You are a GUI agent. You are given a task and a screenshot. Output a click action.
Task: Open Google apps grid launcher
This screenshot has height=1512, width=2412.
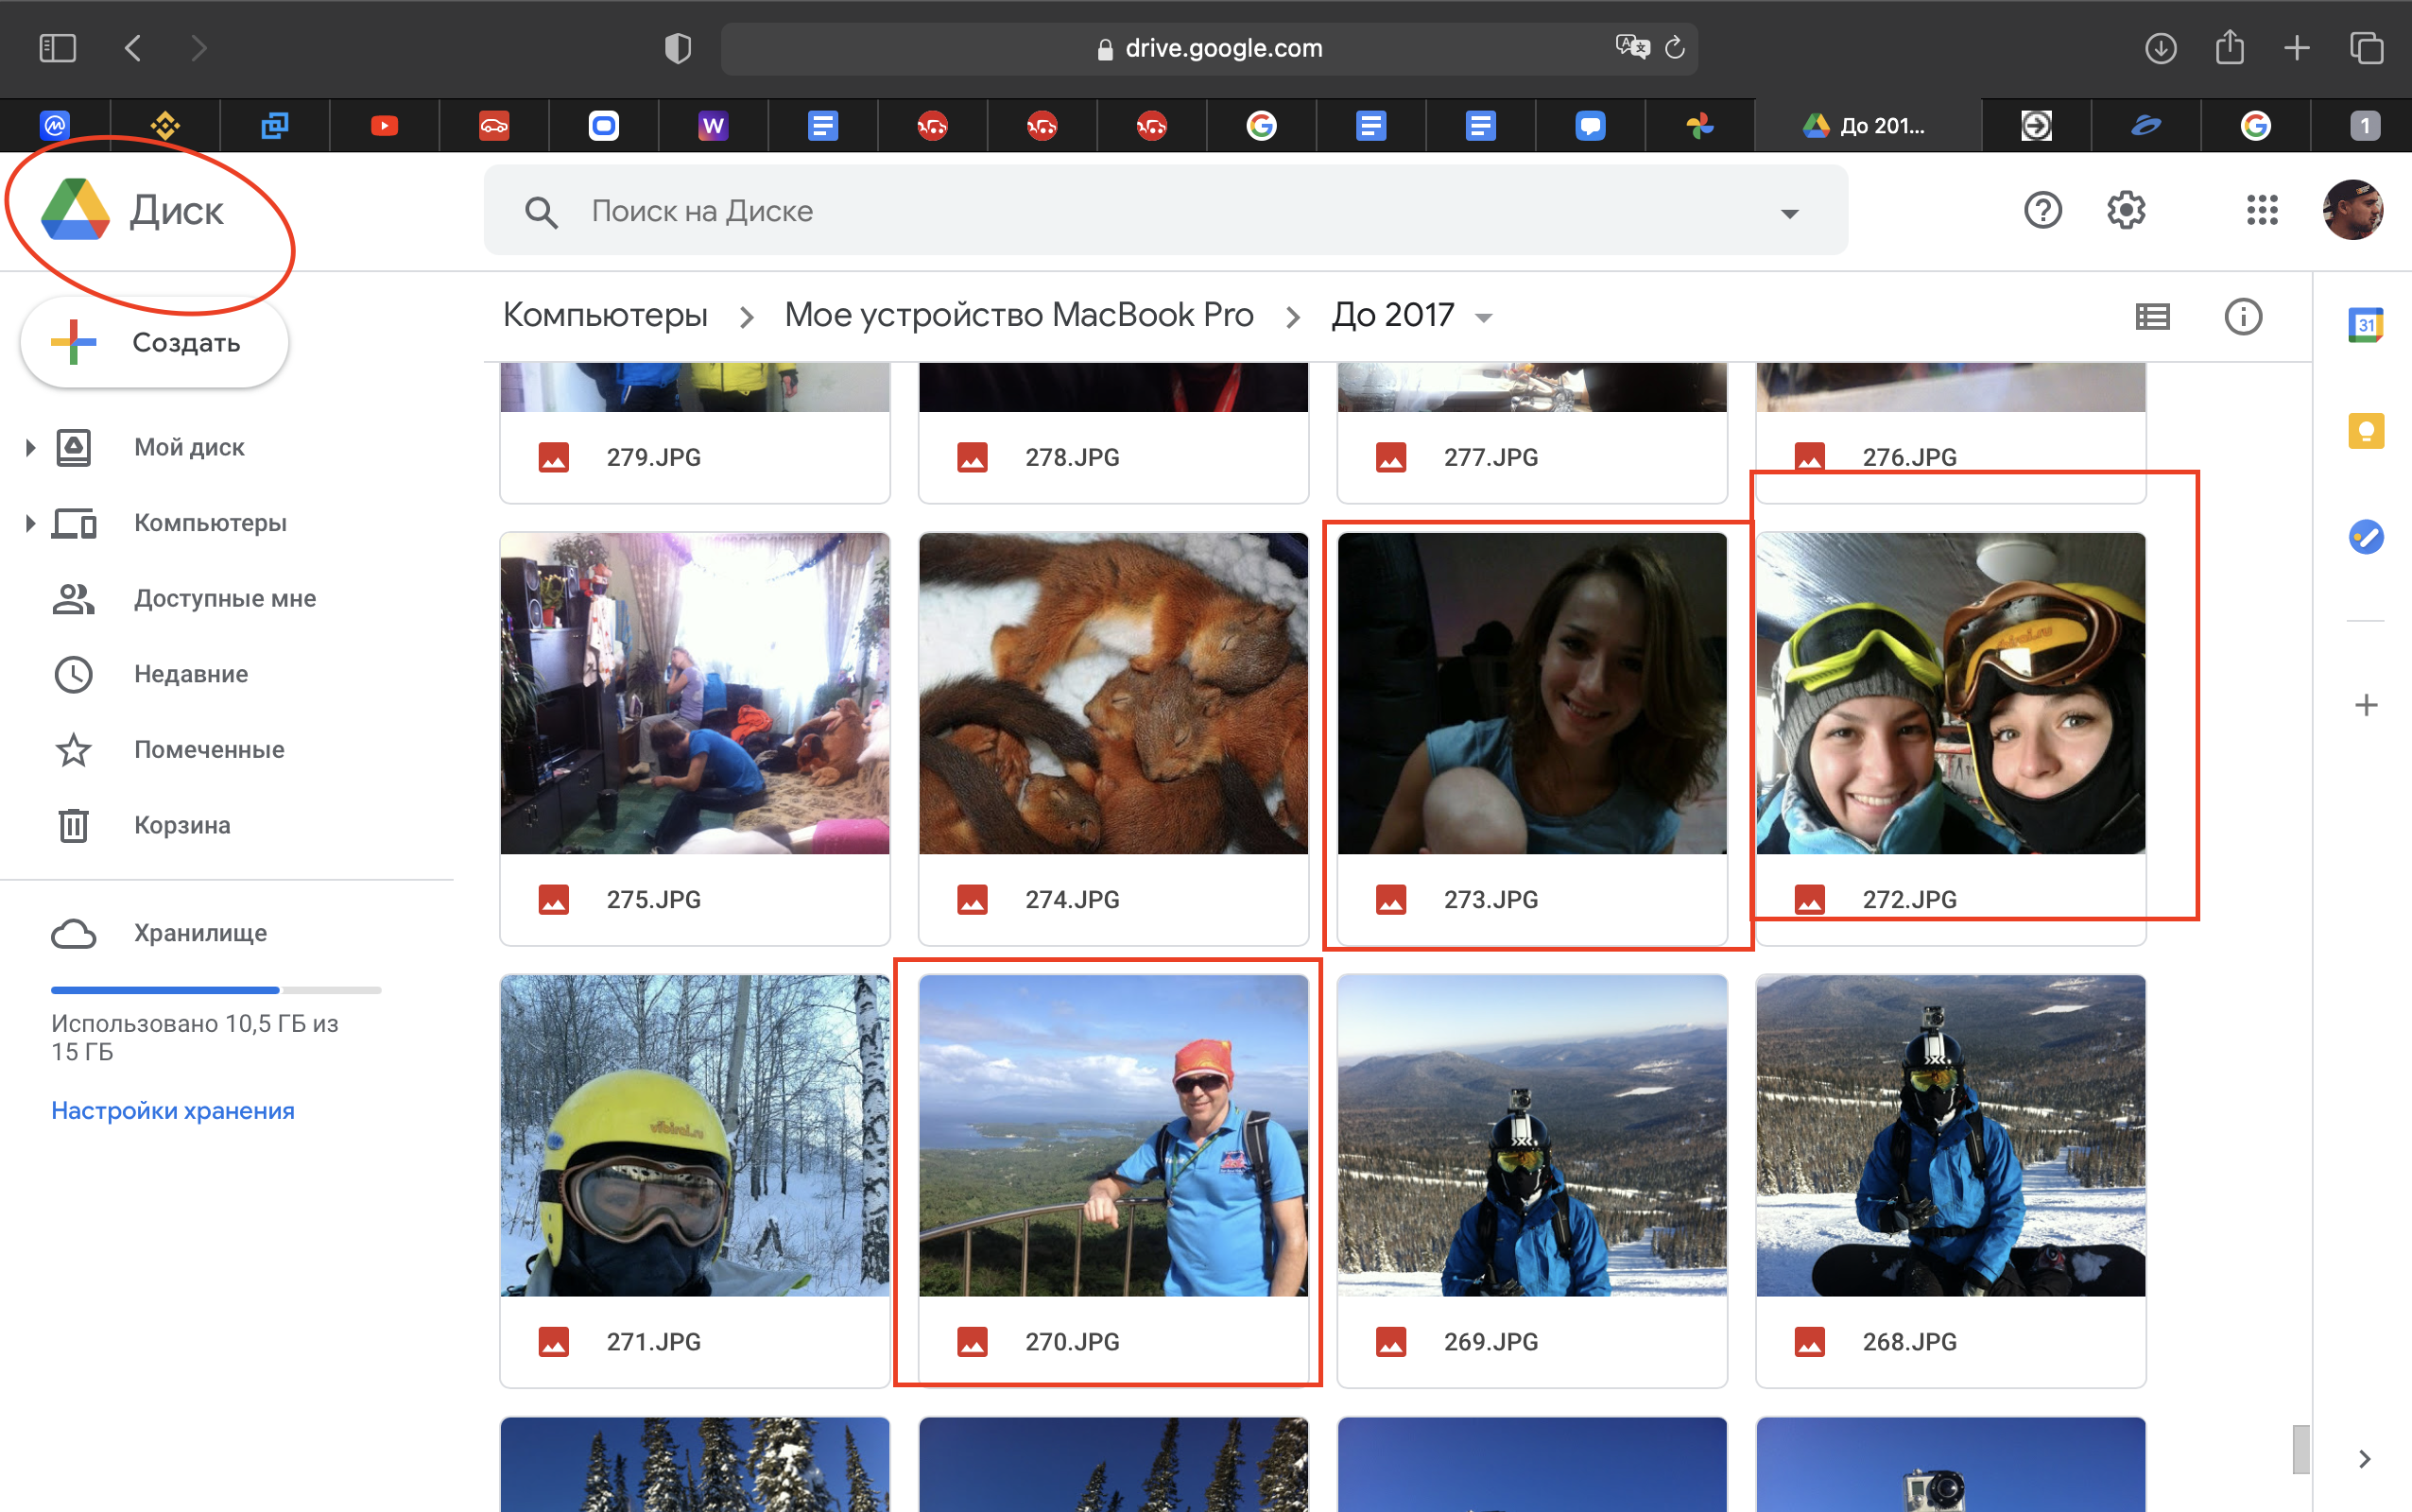click(x=2262, y=211)
